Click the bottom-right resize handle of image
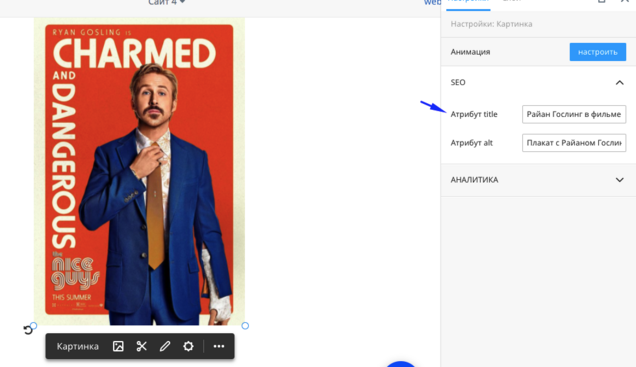 tap(245, 326)
